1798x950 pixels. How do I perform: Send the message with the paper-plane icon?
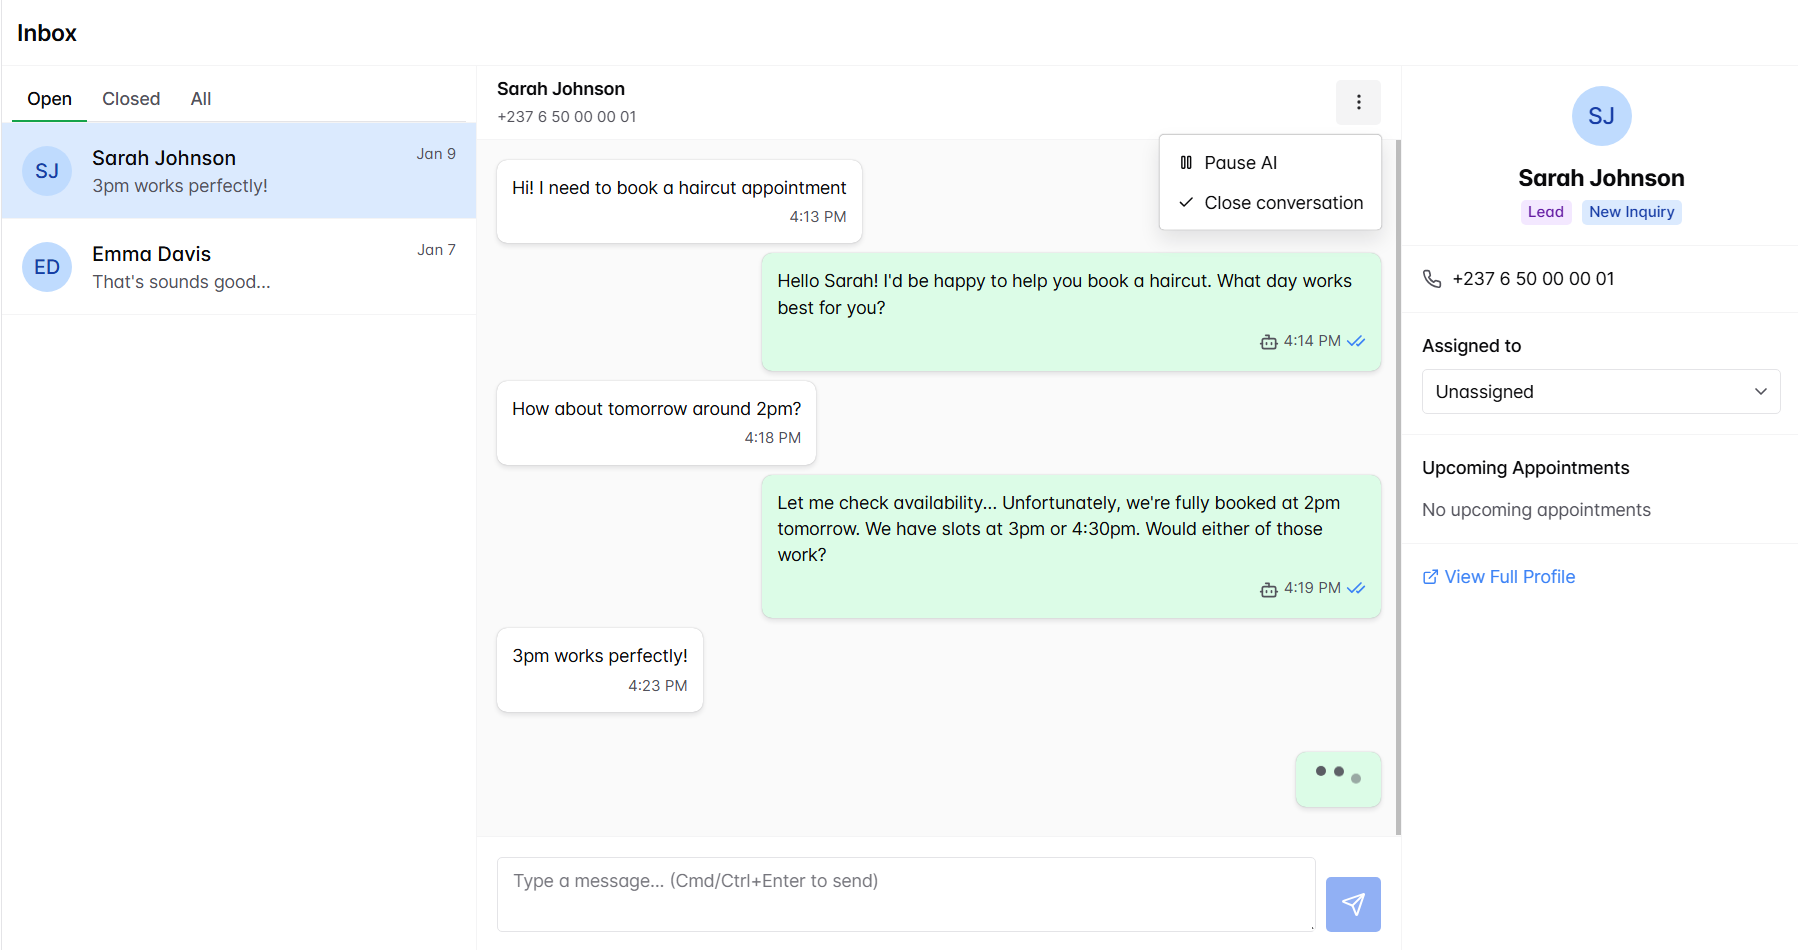pyautogui.click(x=1353, y=904)
